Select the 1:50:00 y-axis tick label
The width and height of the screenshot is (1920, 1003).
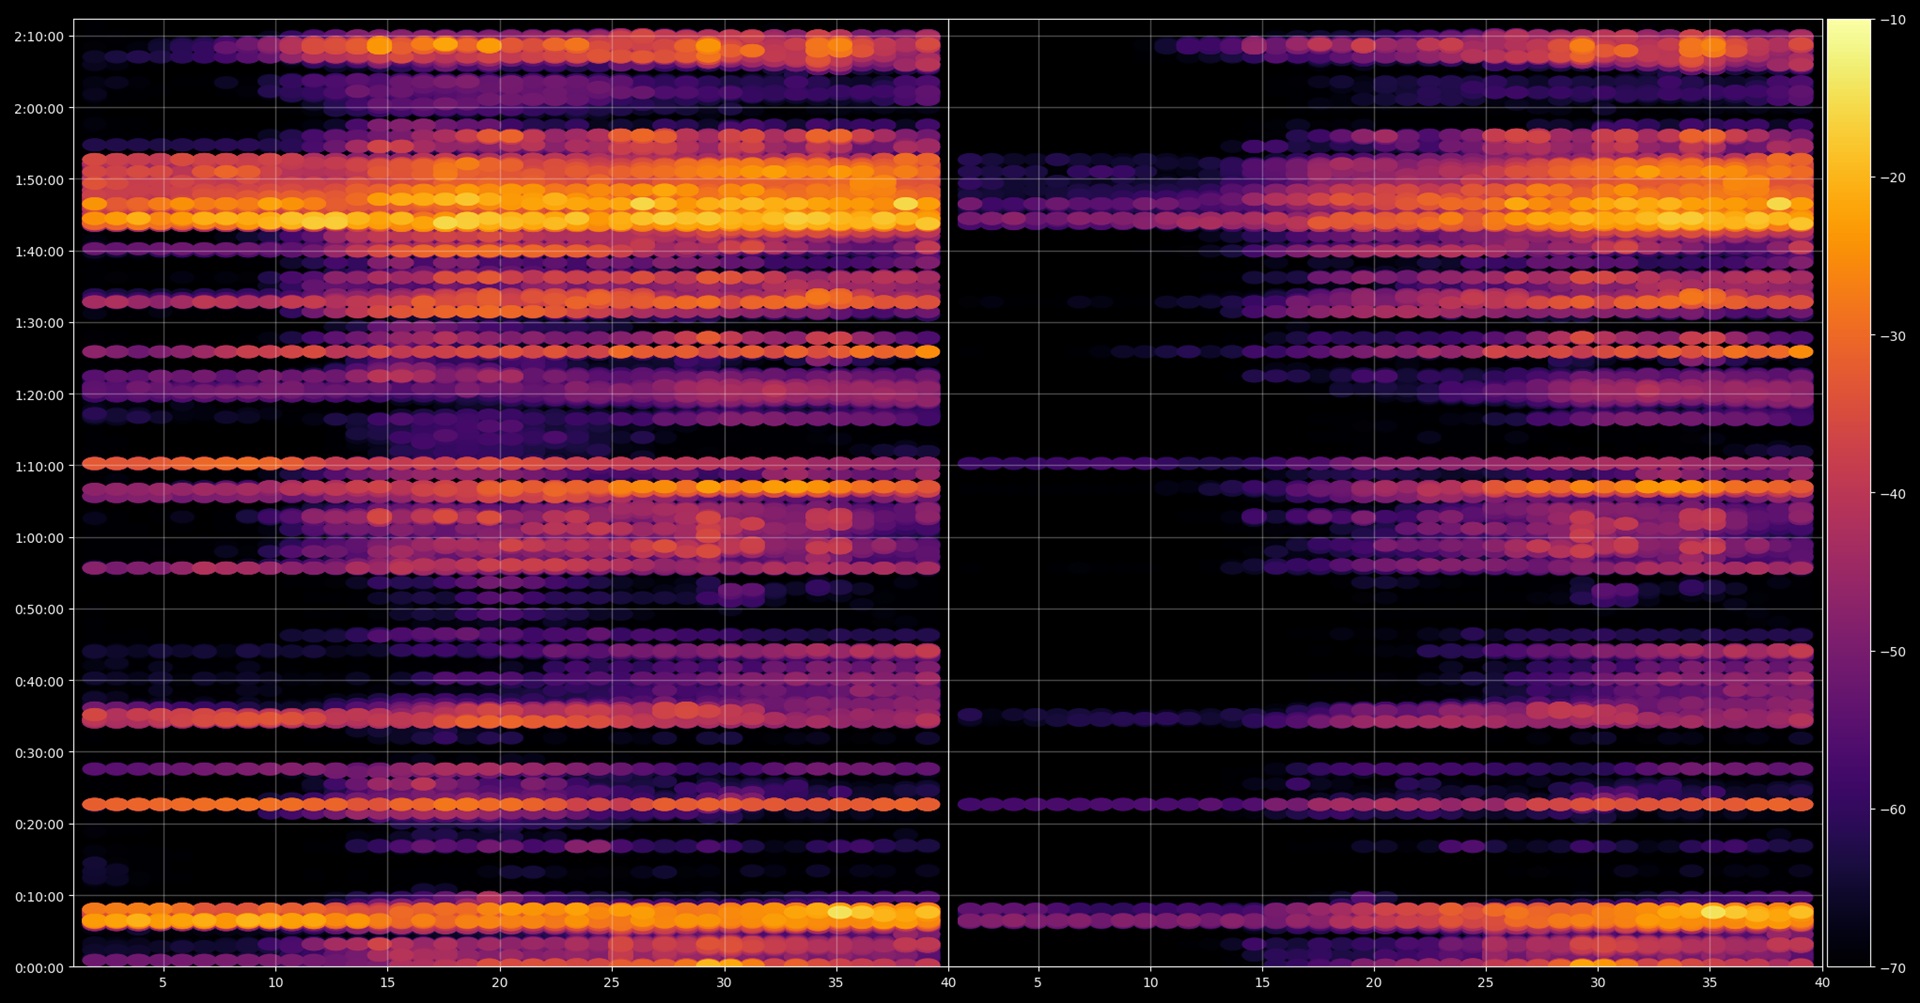click(39, 180)
